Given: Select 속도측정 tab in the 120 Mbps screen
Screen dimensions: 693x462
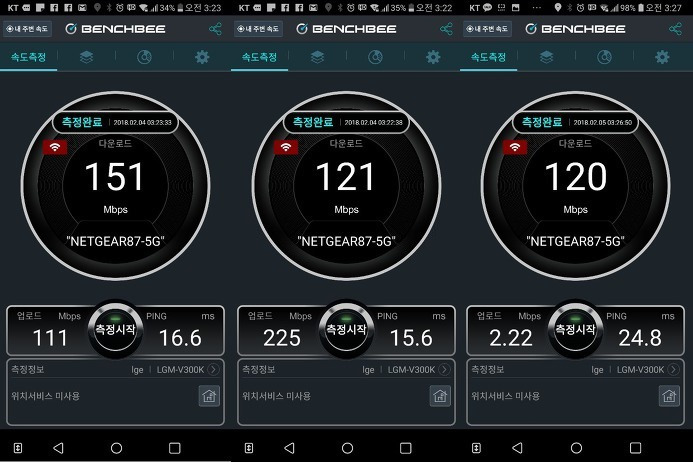Looking at the screenshot, I should [488, 57].
